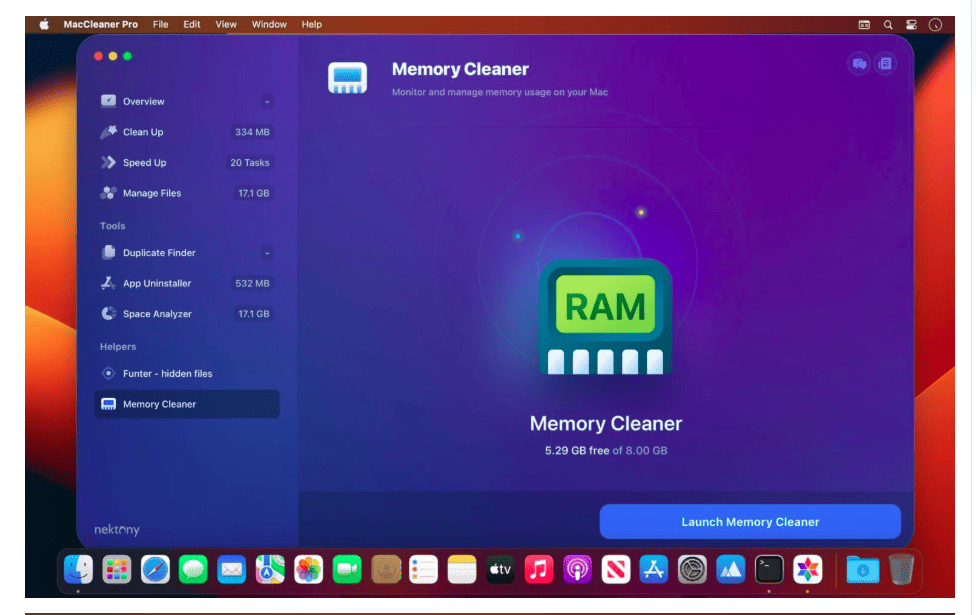Select Memory Cleaner in sidebar
This screenshot has width=976, height=615.
(x=187, y=404)
